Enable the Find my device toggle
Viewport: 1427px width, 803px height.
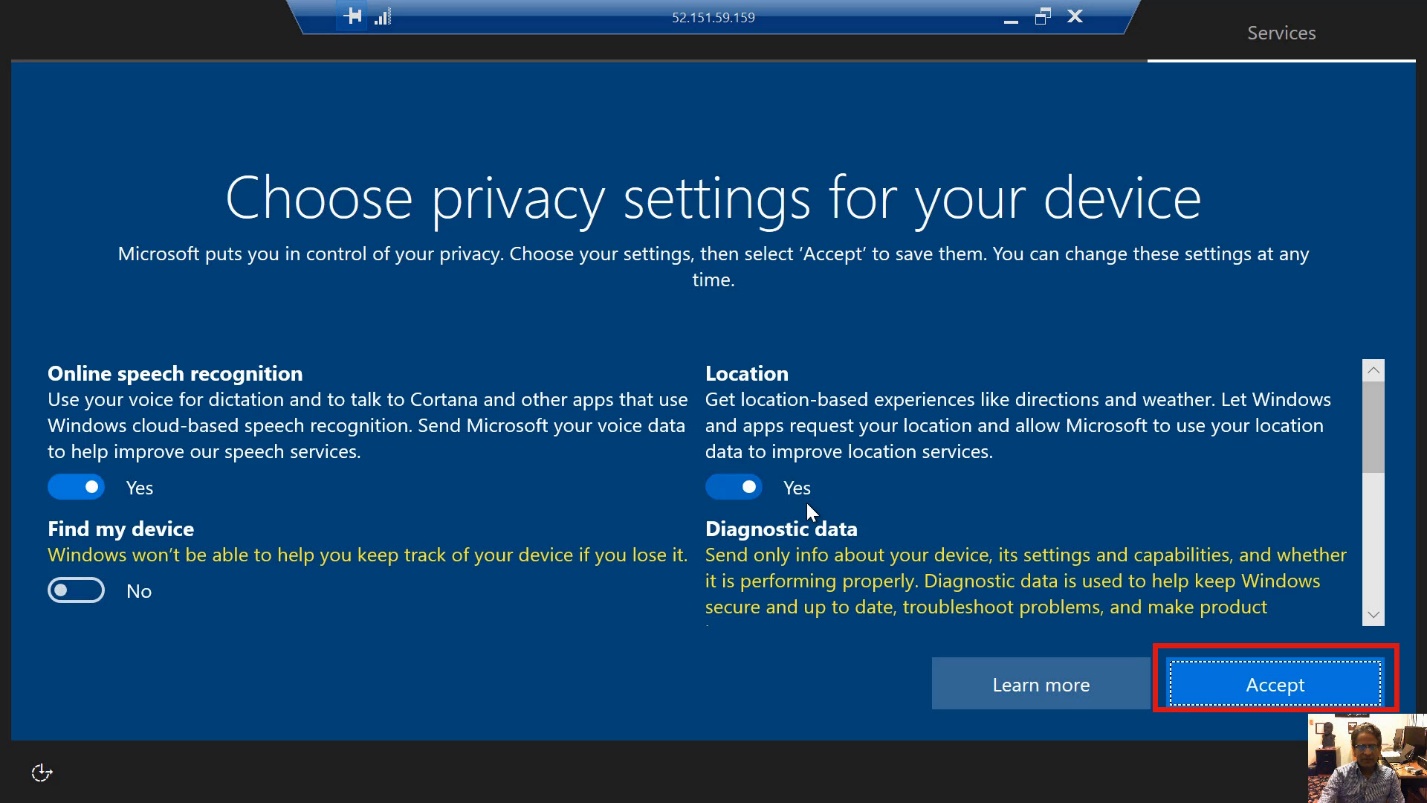point(76,591)
